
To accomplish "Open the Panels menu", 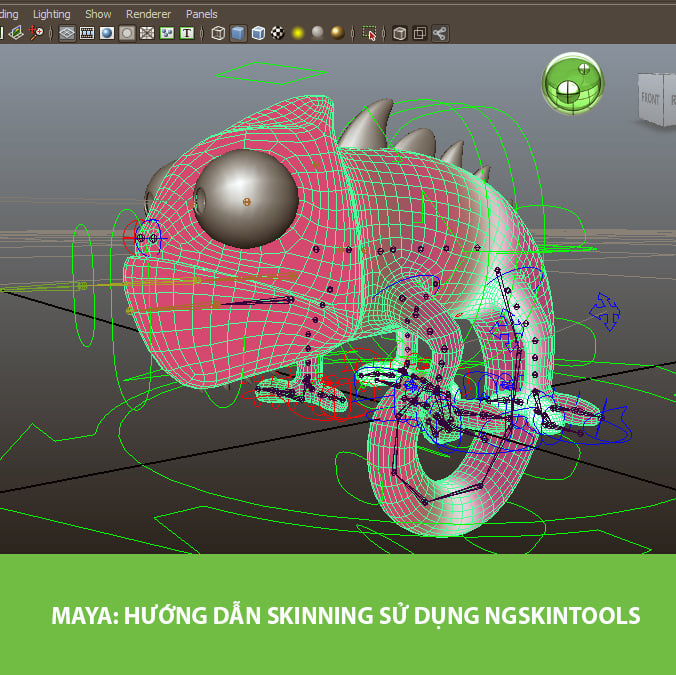I will click(201, 14).
